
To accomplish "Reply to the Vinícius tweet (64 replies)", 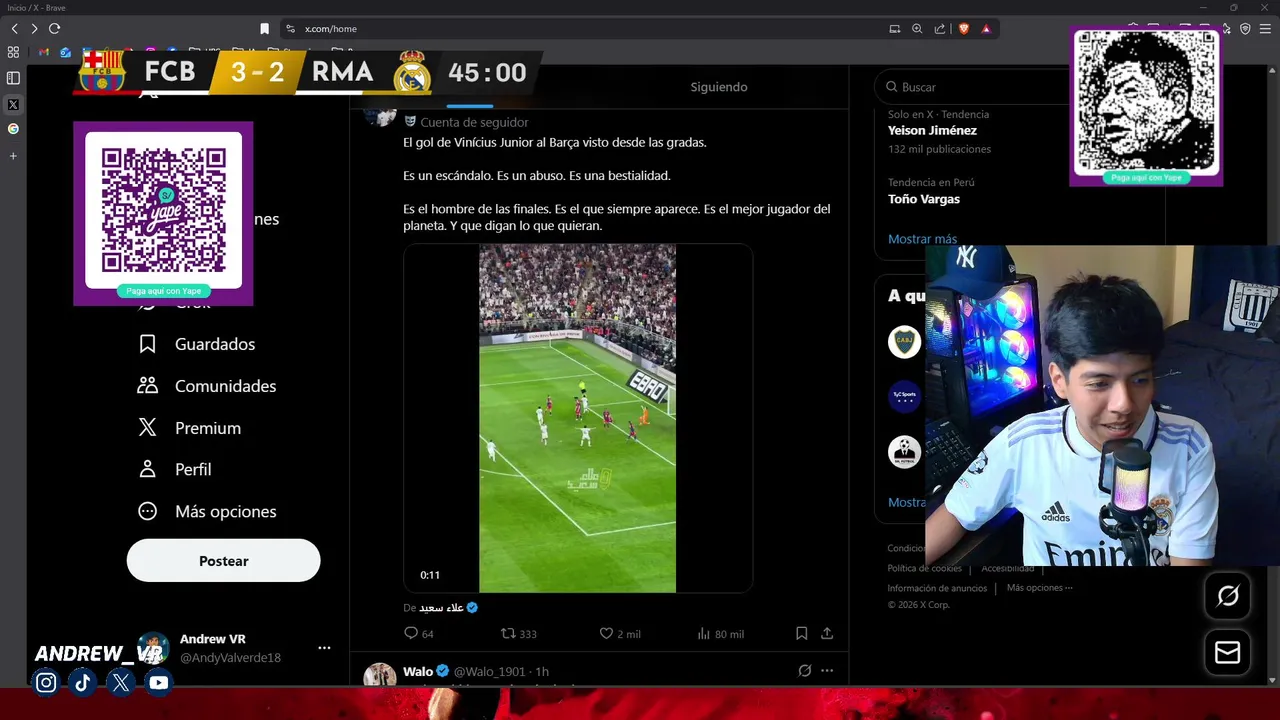I will pyautogui.click(x=418, y=634).
